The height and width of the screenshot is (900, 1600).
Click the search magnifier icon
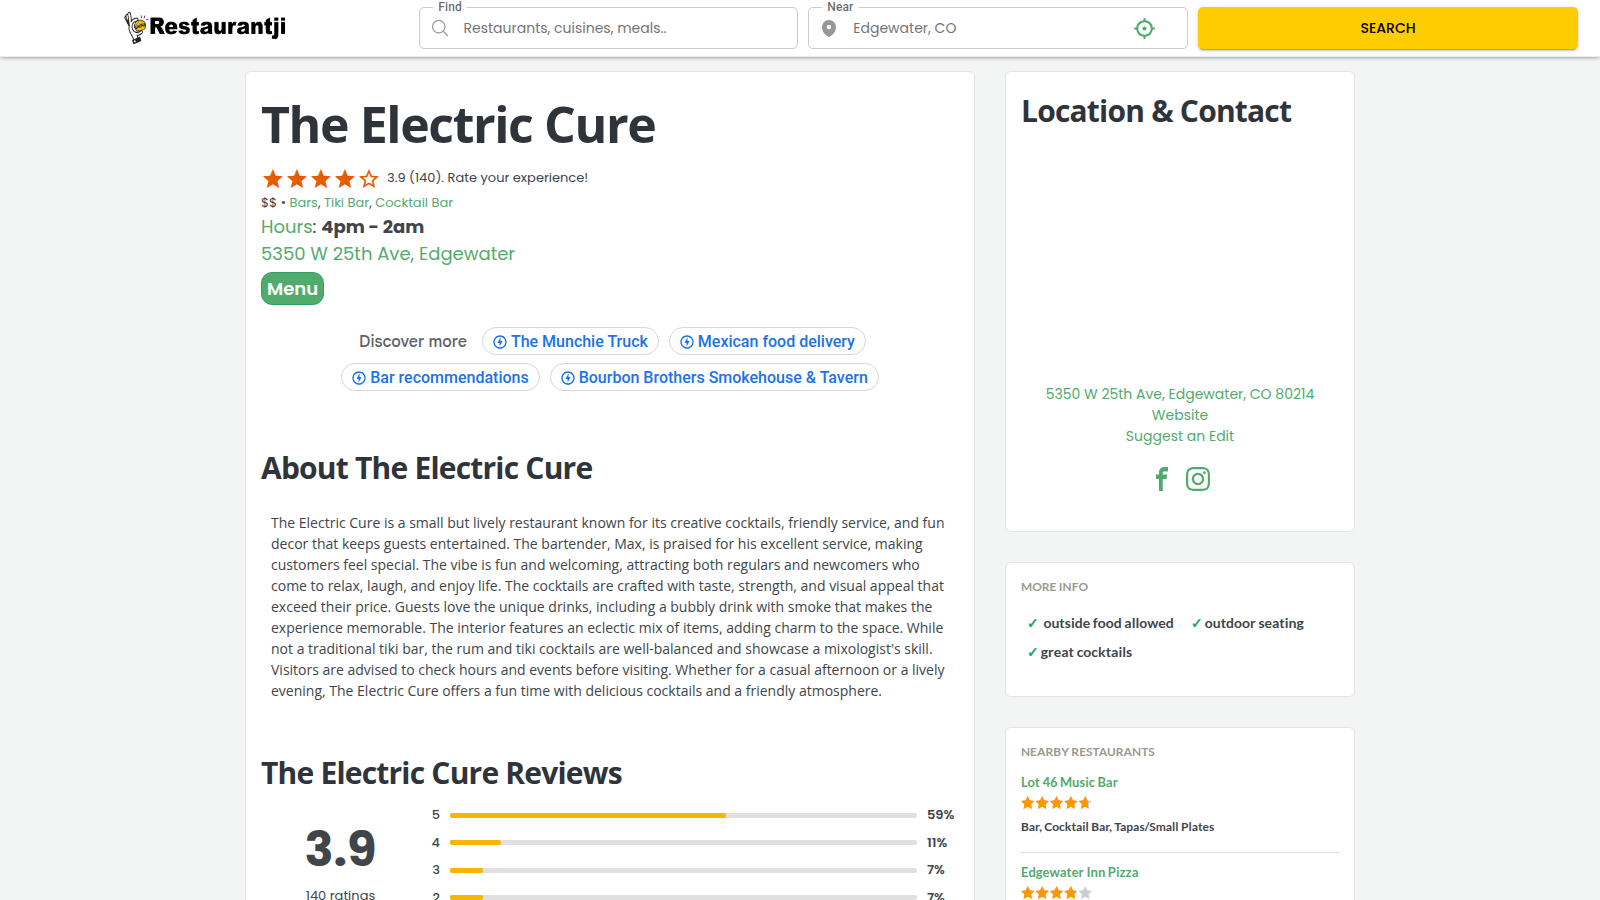pos(440,28)
